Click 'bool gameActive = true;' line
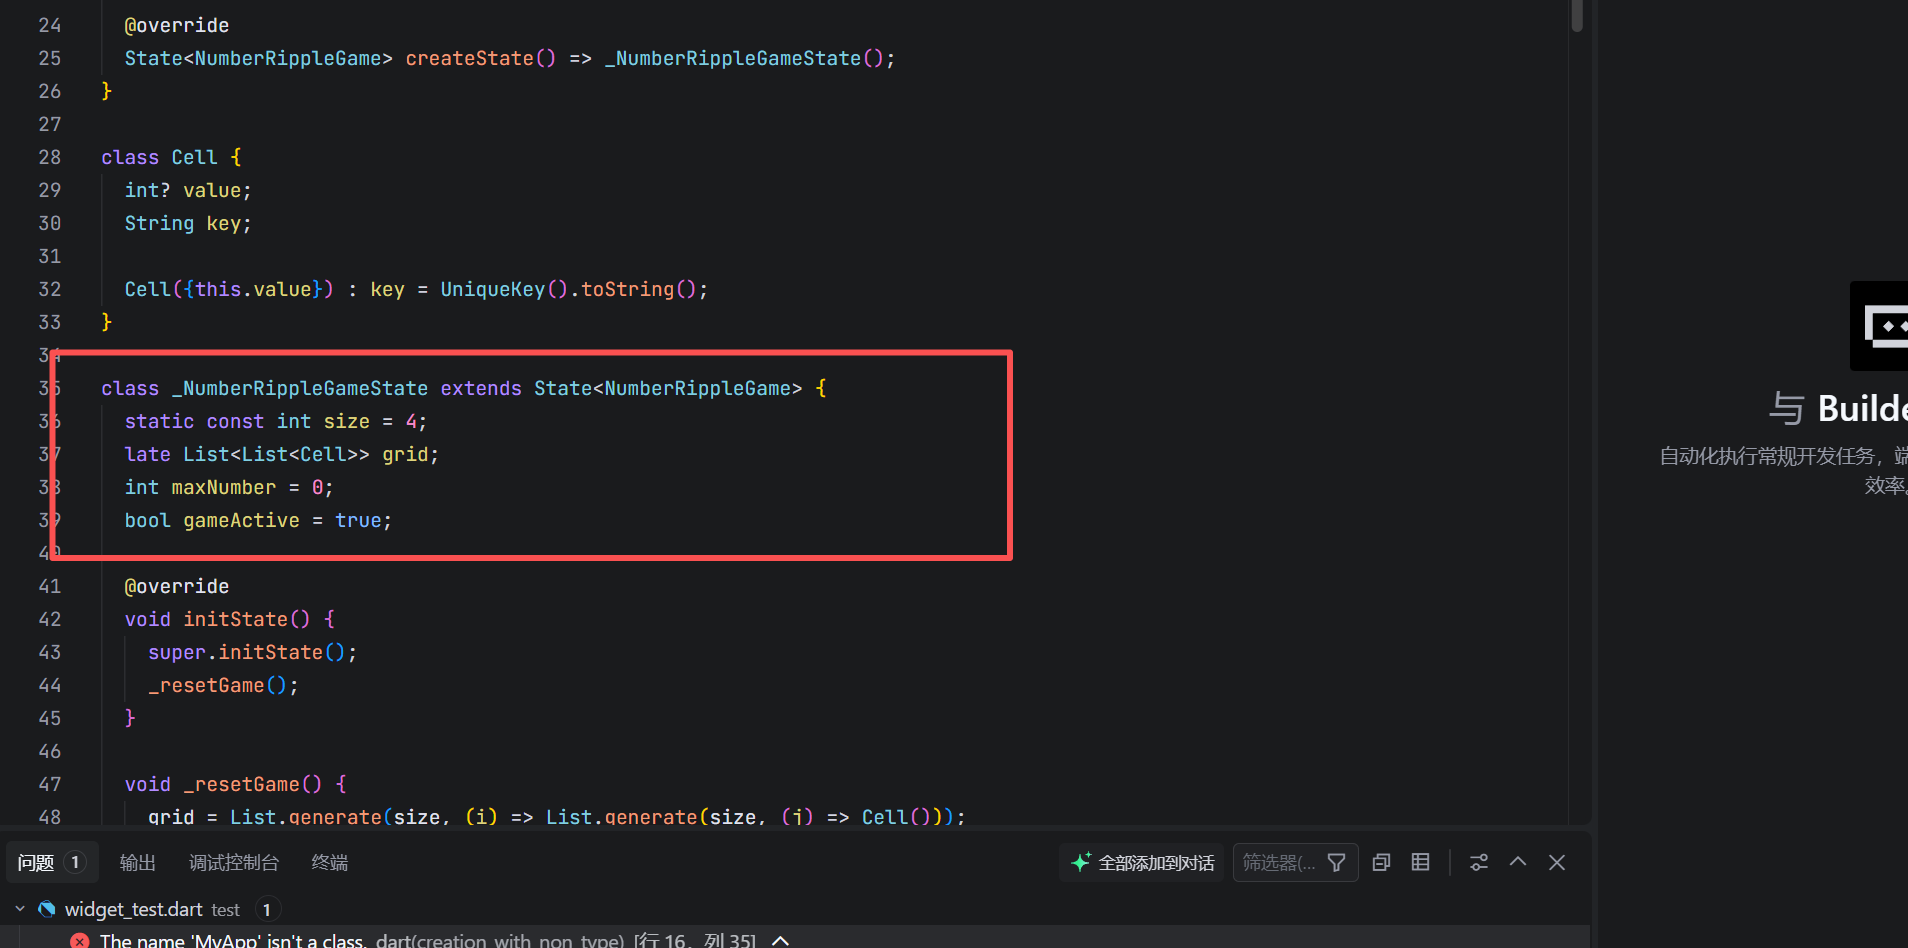Viewport: 1908px width, 948px height. click(x=258, y=520)
